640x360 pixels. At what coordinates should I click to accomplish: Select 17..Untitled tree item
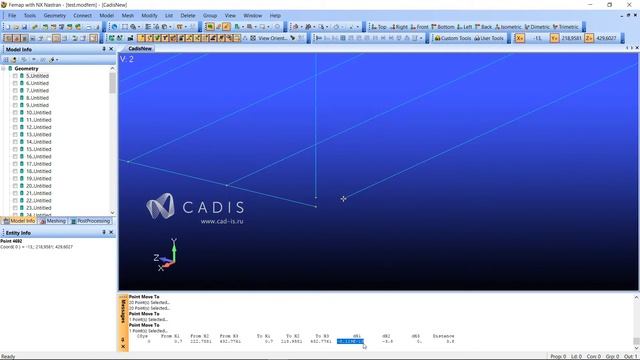(39, 164)
